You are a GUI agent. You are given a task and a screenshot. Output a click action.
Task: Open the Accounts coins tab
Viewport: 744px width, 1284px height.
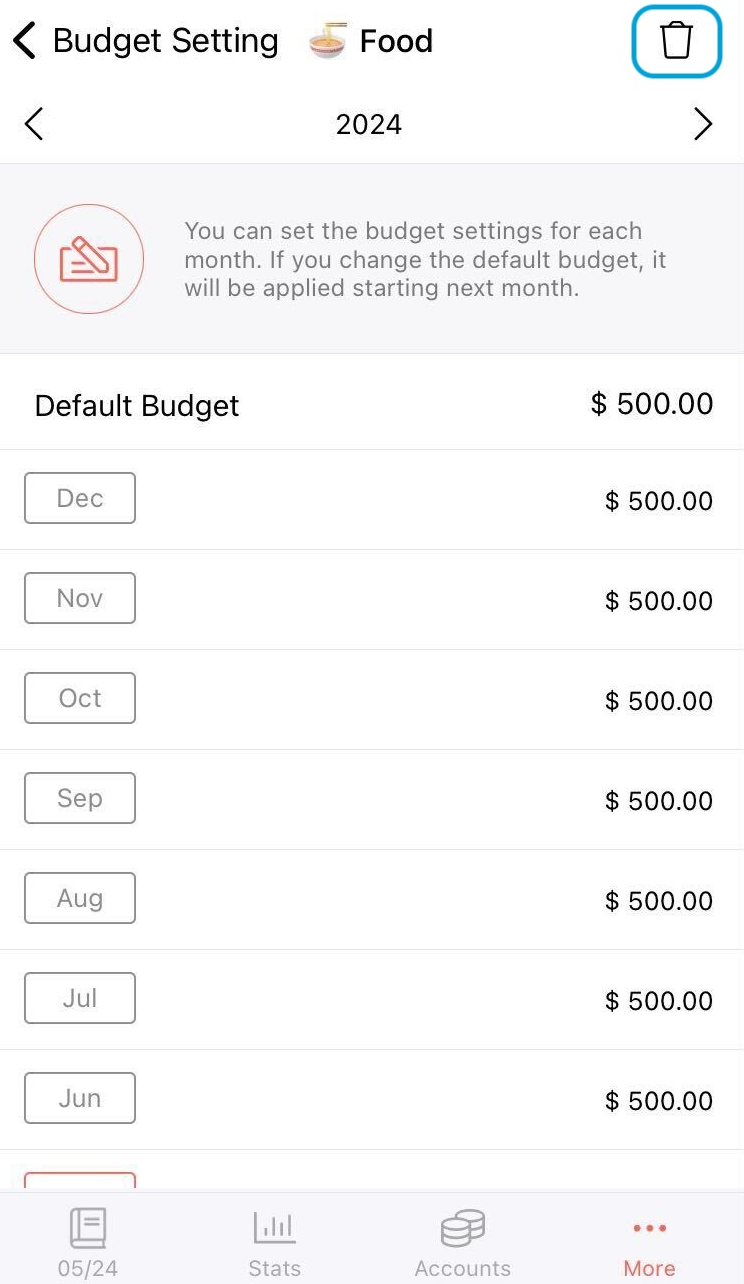tap(462, 1241)
